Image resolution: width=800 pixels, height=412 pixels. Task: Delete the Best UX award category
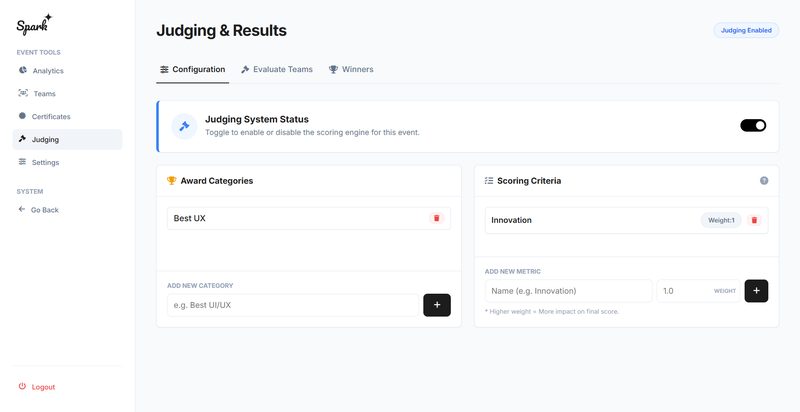[x=436, y=218]
